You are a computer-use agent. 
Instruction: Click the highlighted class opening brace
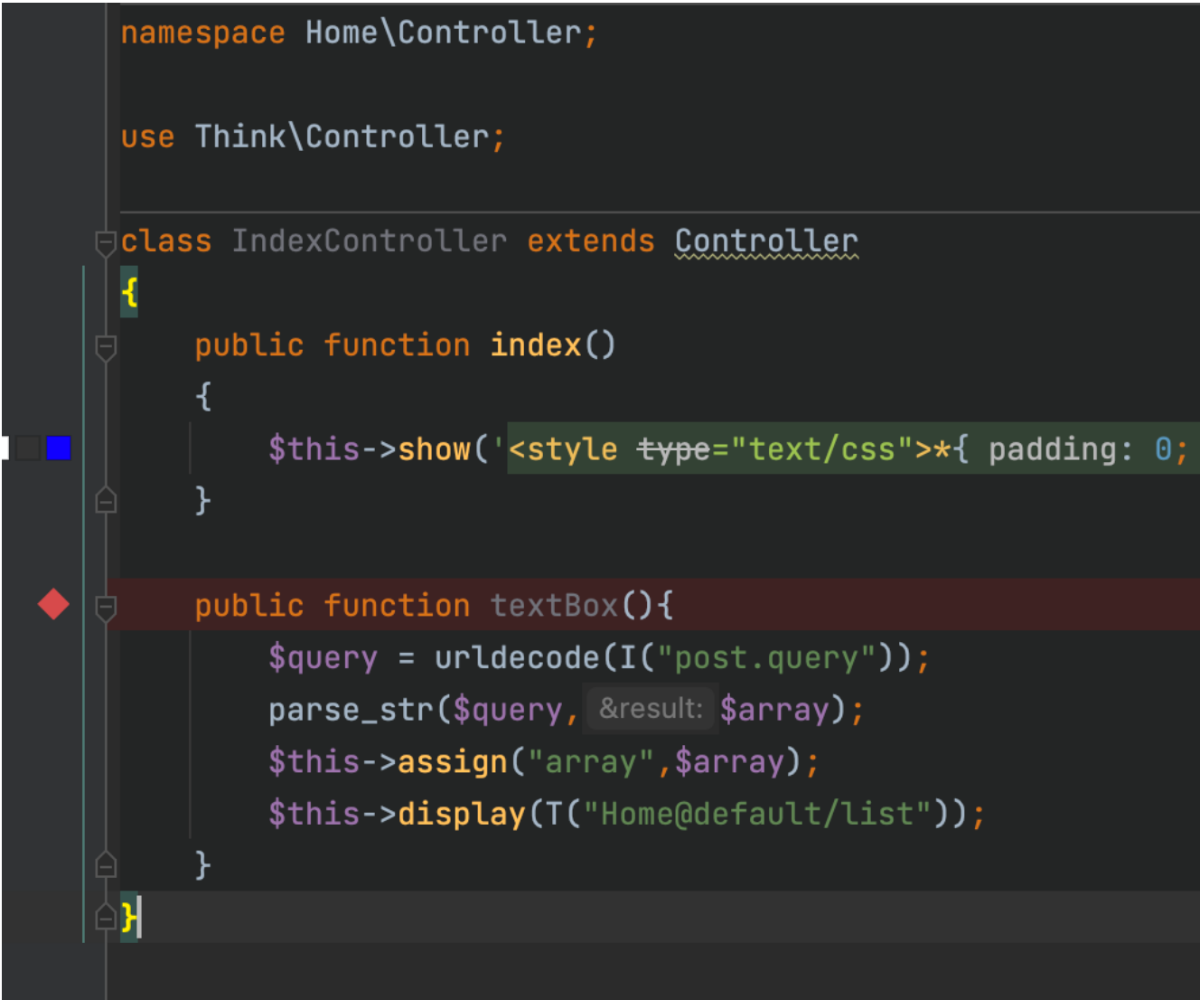[128, 293]
